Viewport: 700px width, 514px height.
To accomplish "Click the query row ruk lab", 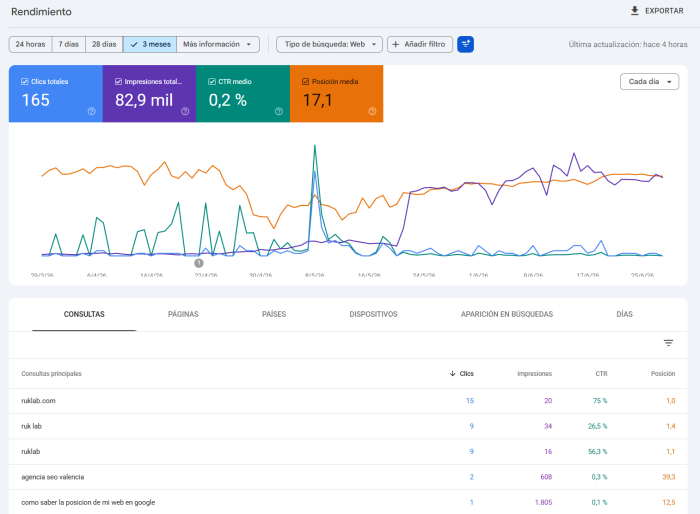I will (348, 426).
